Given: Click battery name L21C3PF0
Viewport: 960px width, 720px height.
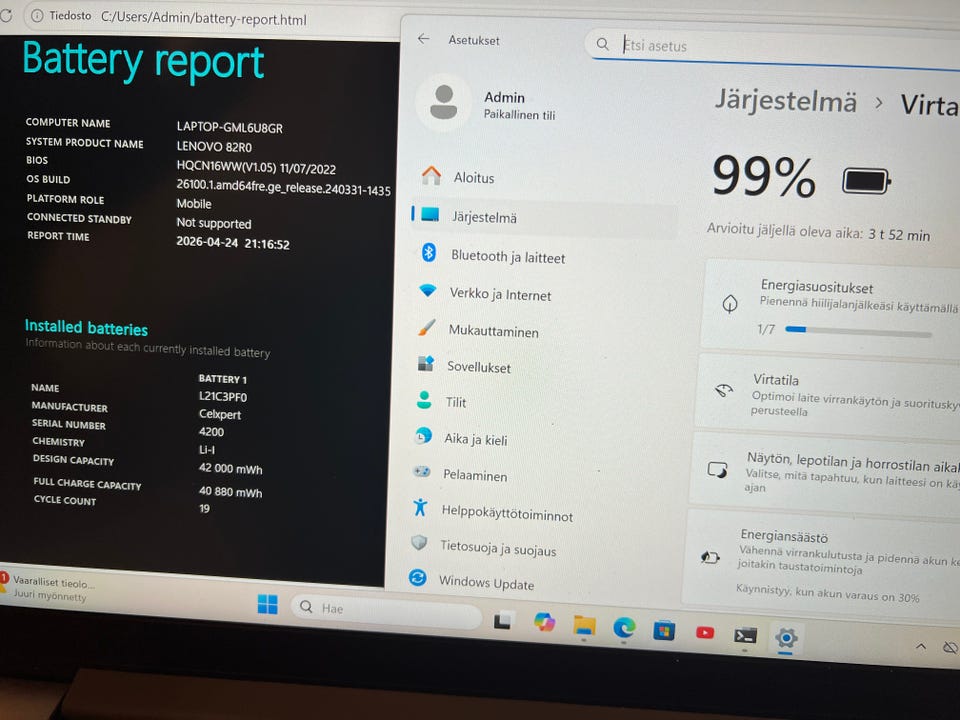Looking at the screenshot, I should [222, 397].
